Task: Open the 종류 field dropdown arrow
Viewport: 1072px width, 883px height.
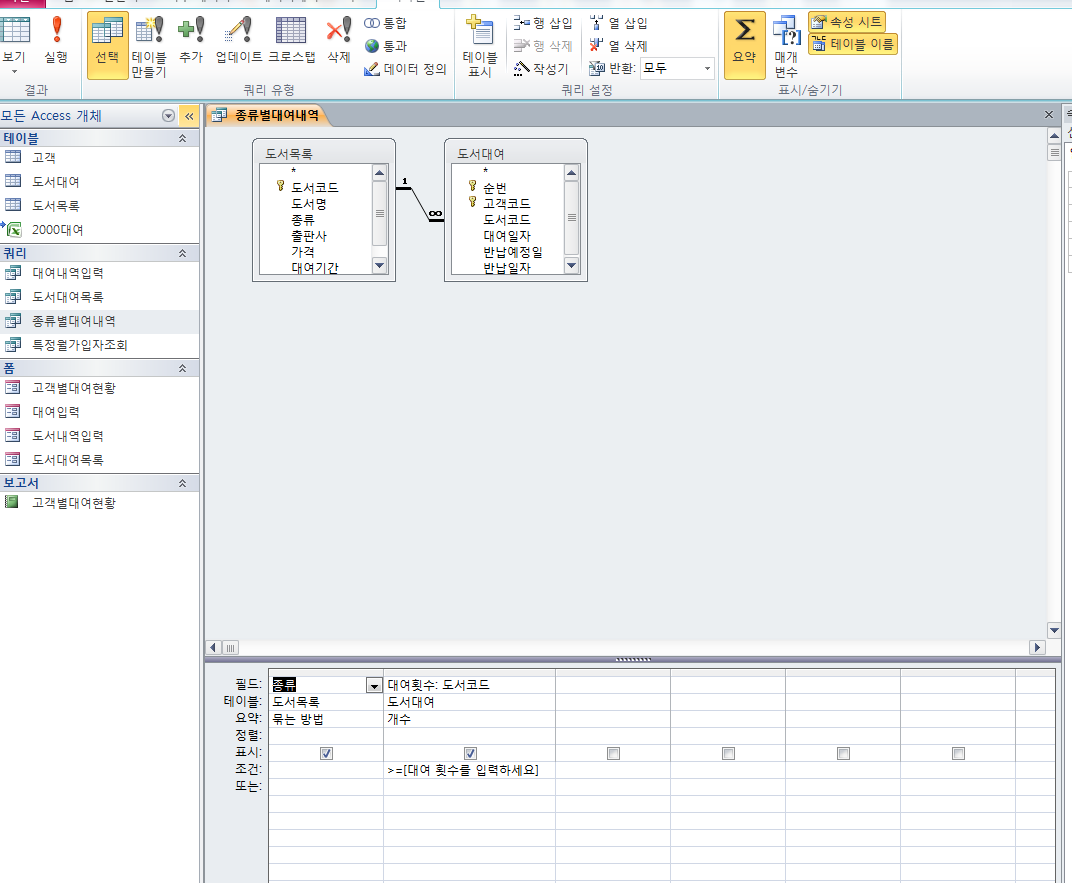Action: tap(374, 685)
